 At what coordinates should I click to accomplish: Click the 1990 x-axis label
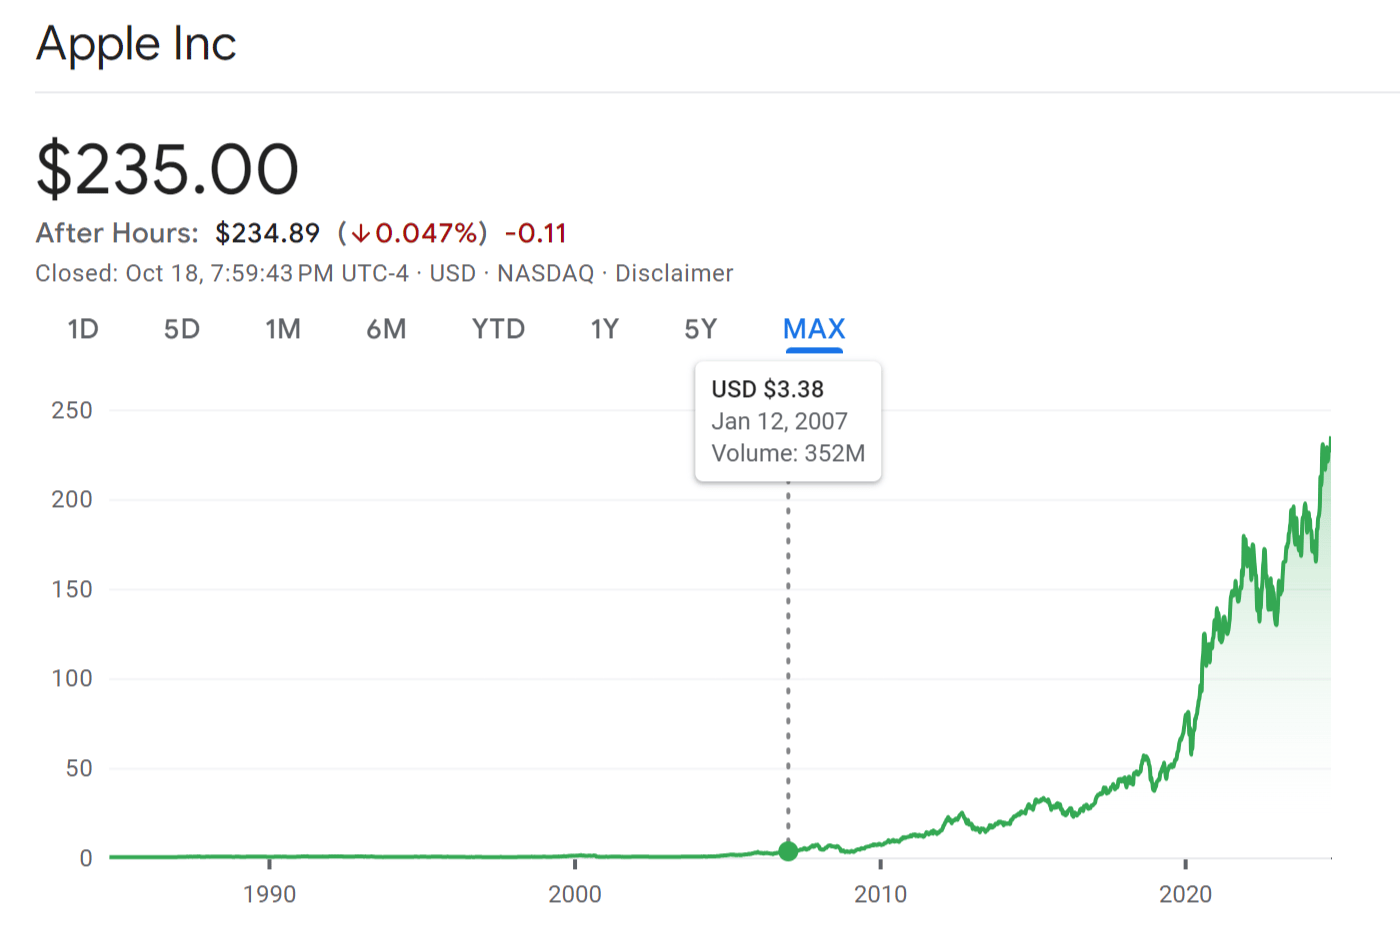click(x=269, y=893)
